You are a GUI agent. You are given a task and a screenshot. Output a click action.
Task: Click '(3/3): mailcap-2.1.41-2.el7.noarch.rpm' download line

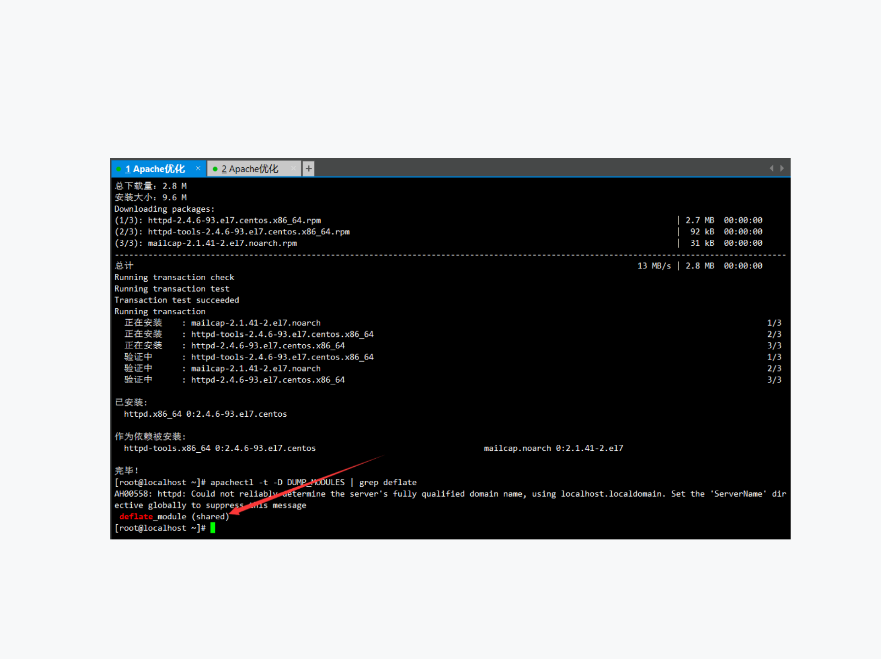(x=206, y=243)
